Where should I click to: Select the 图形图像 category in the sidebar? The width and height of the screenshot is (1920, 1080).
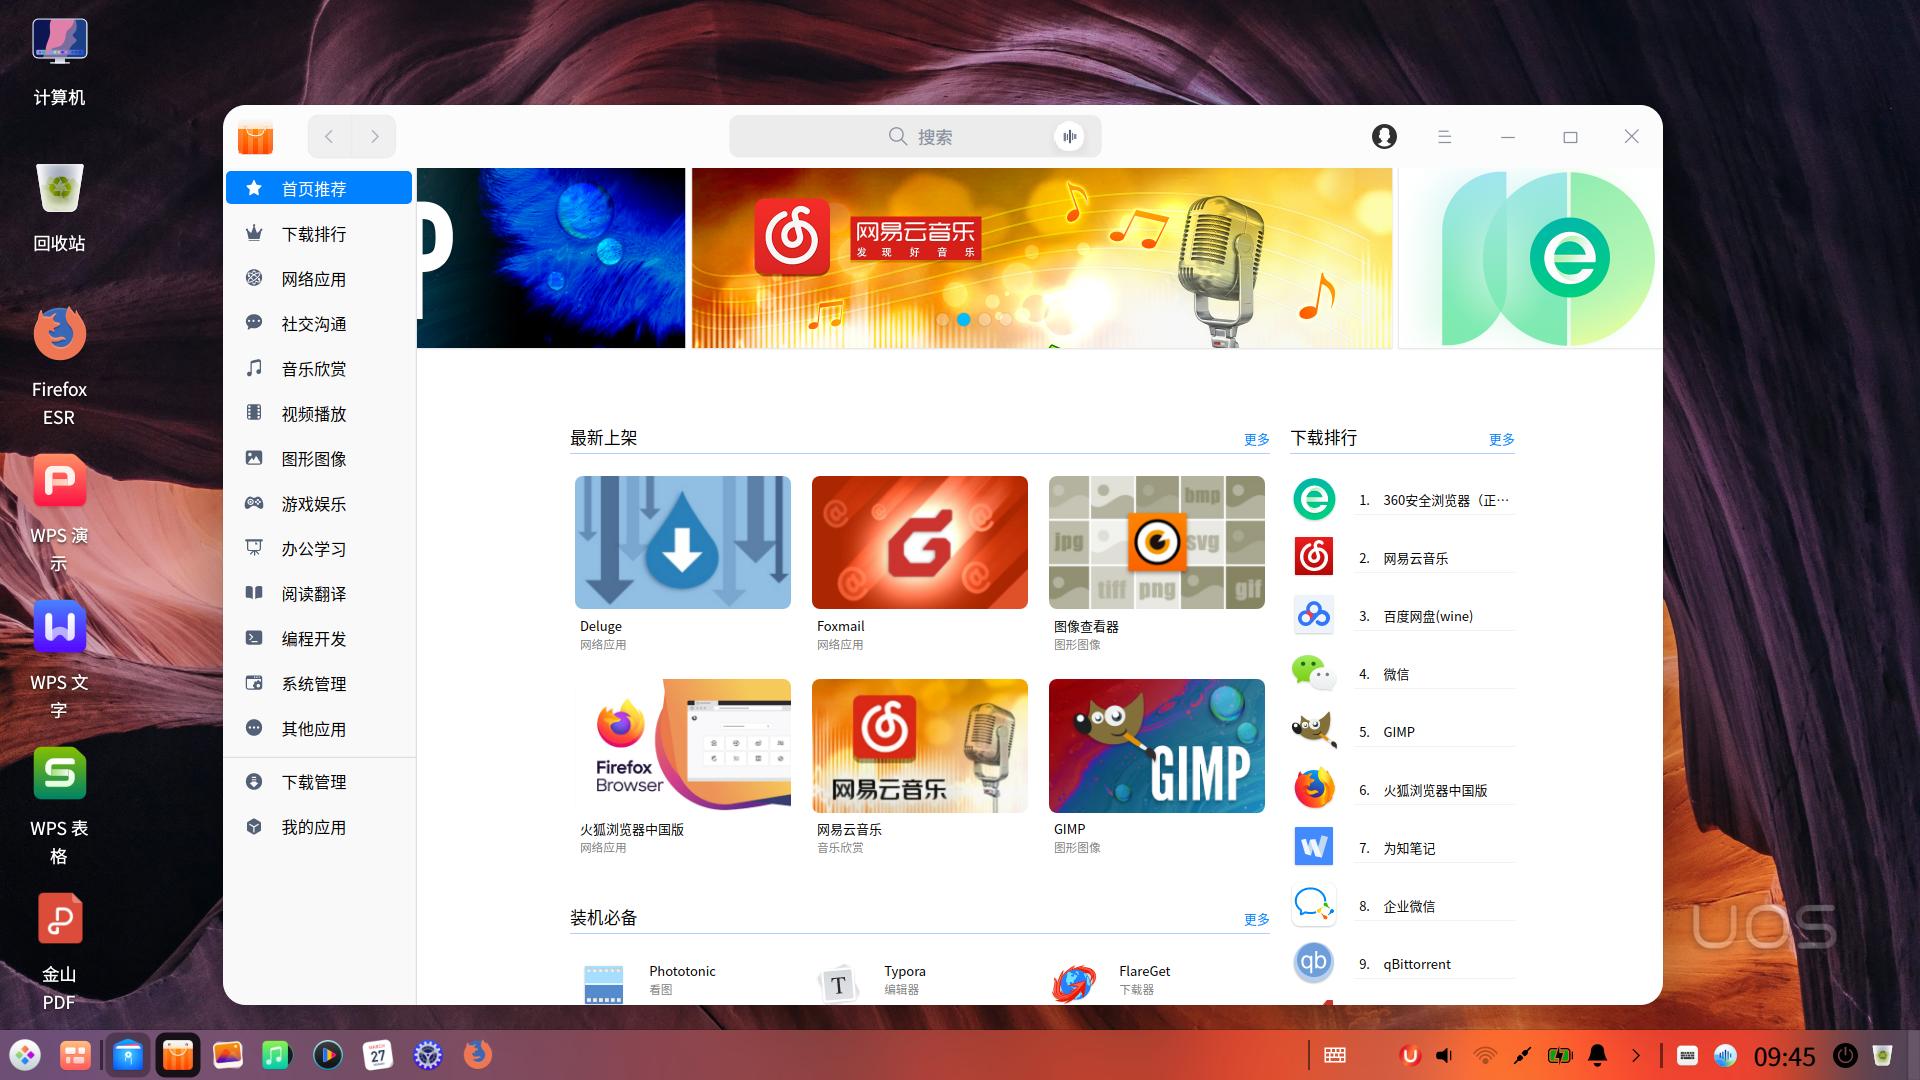click(315, 458)
